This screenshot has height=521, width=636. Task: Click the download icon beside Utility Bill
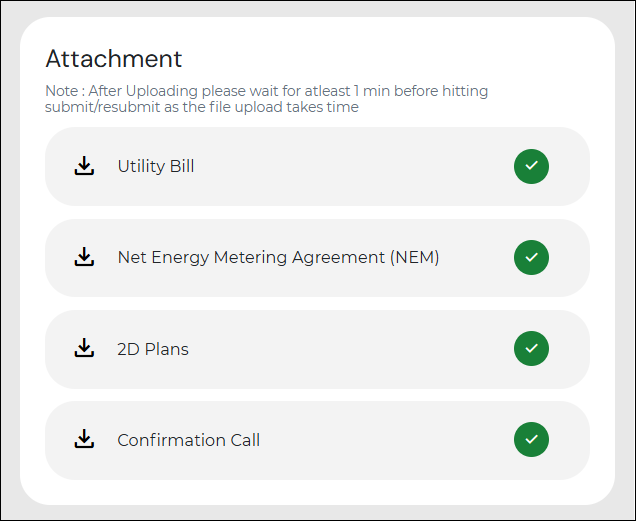pyautogui.click(x=84, y=166)
